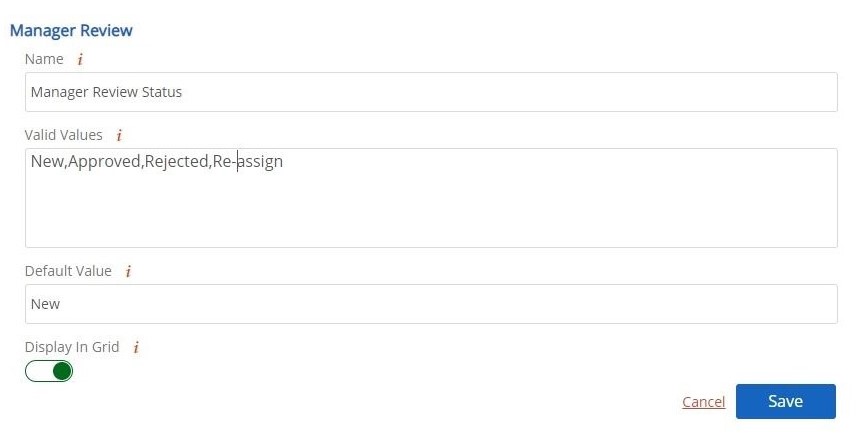Show info tooltip icon for Display In Grid

[x=136, y=347]
